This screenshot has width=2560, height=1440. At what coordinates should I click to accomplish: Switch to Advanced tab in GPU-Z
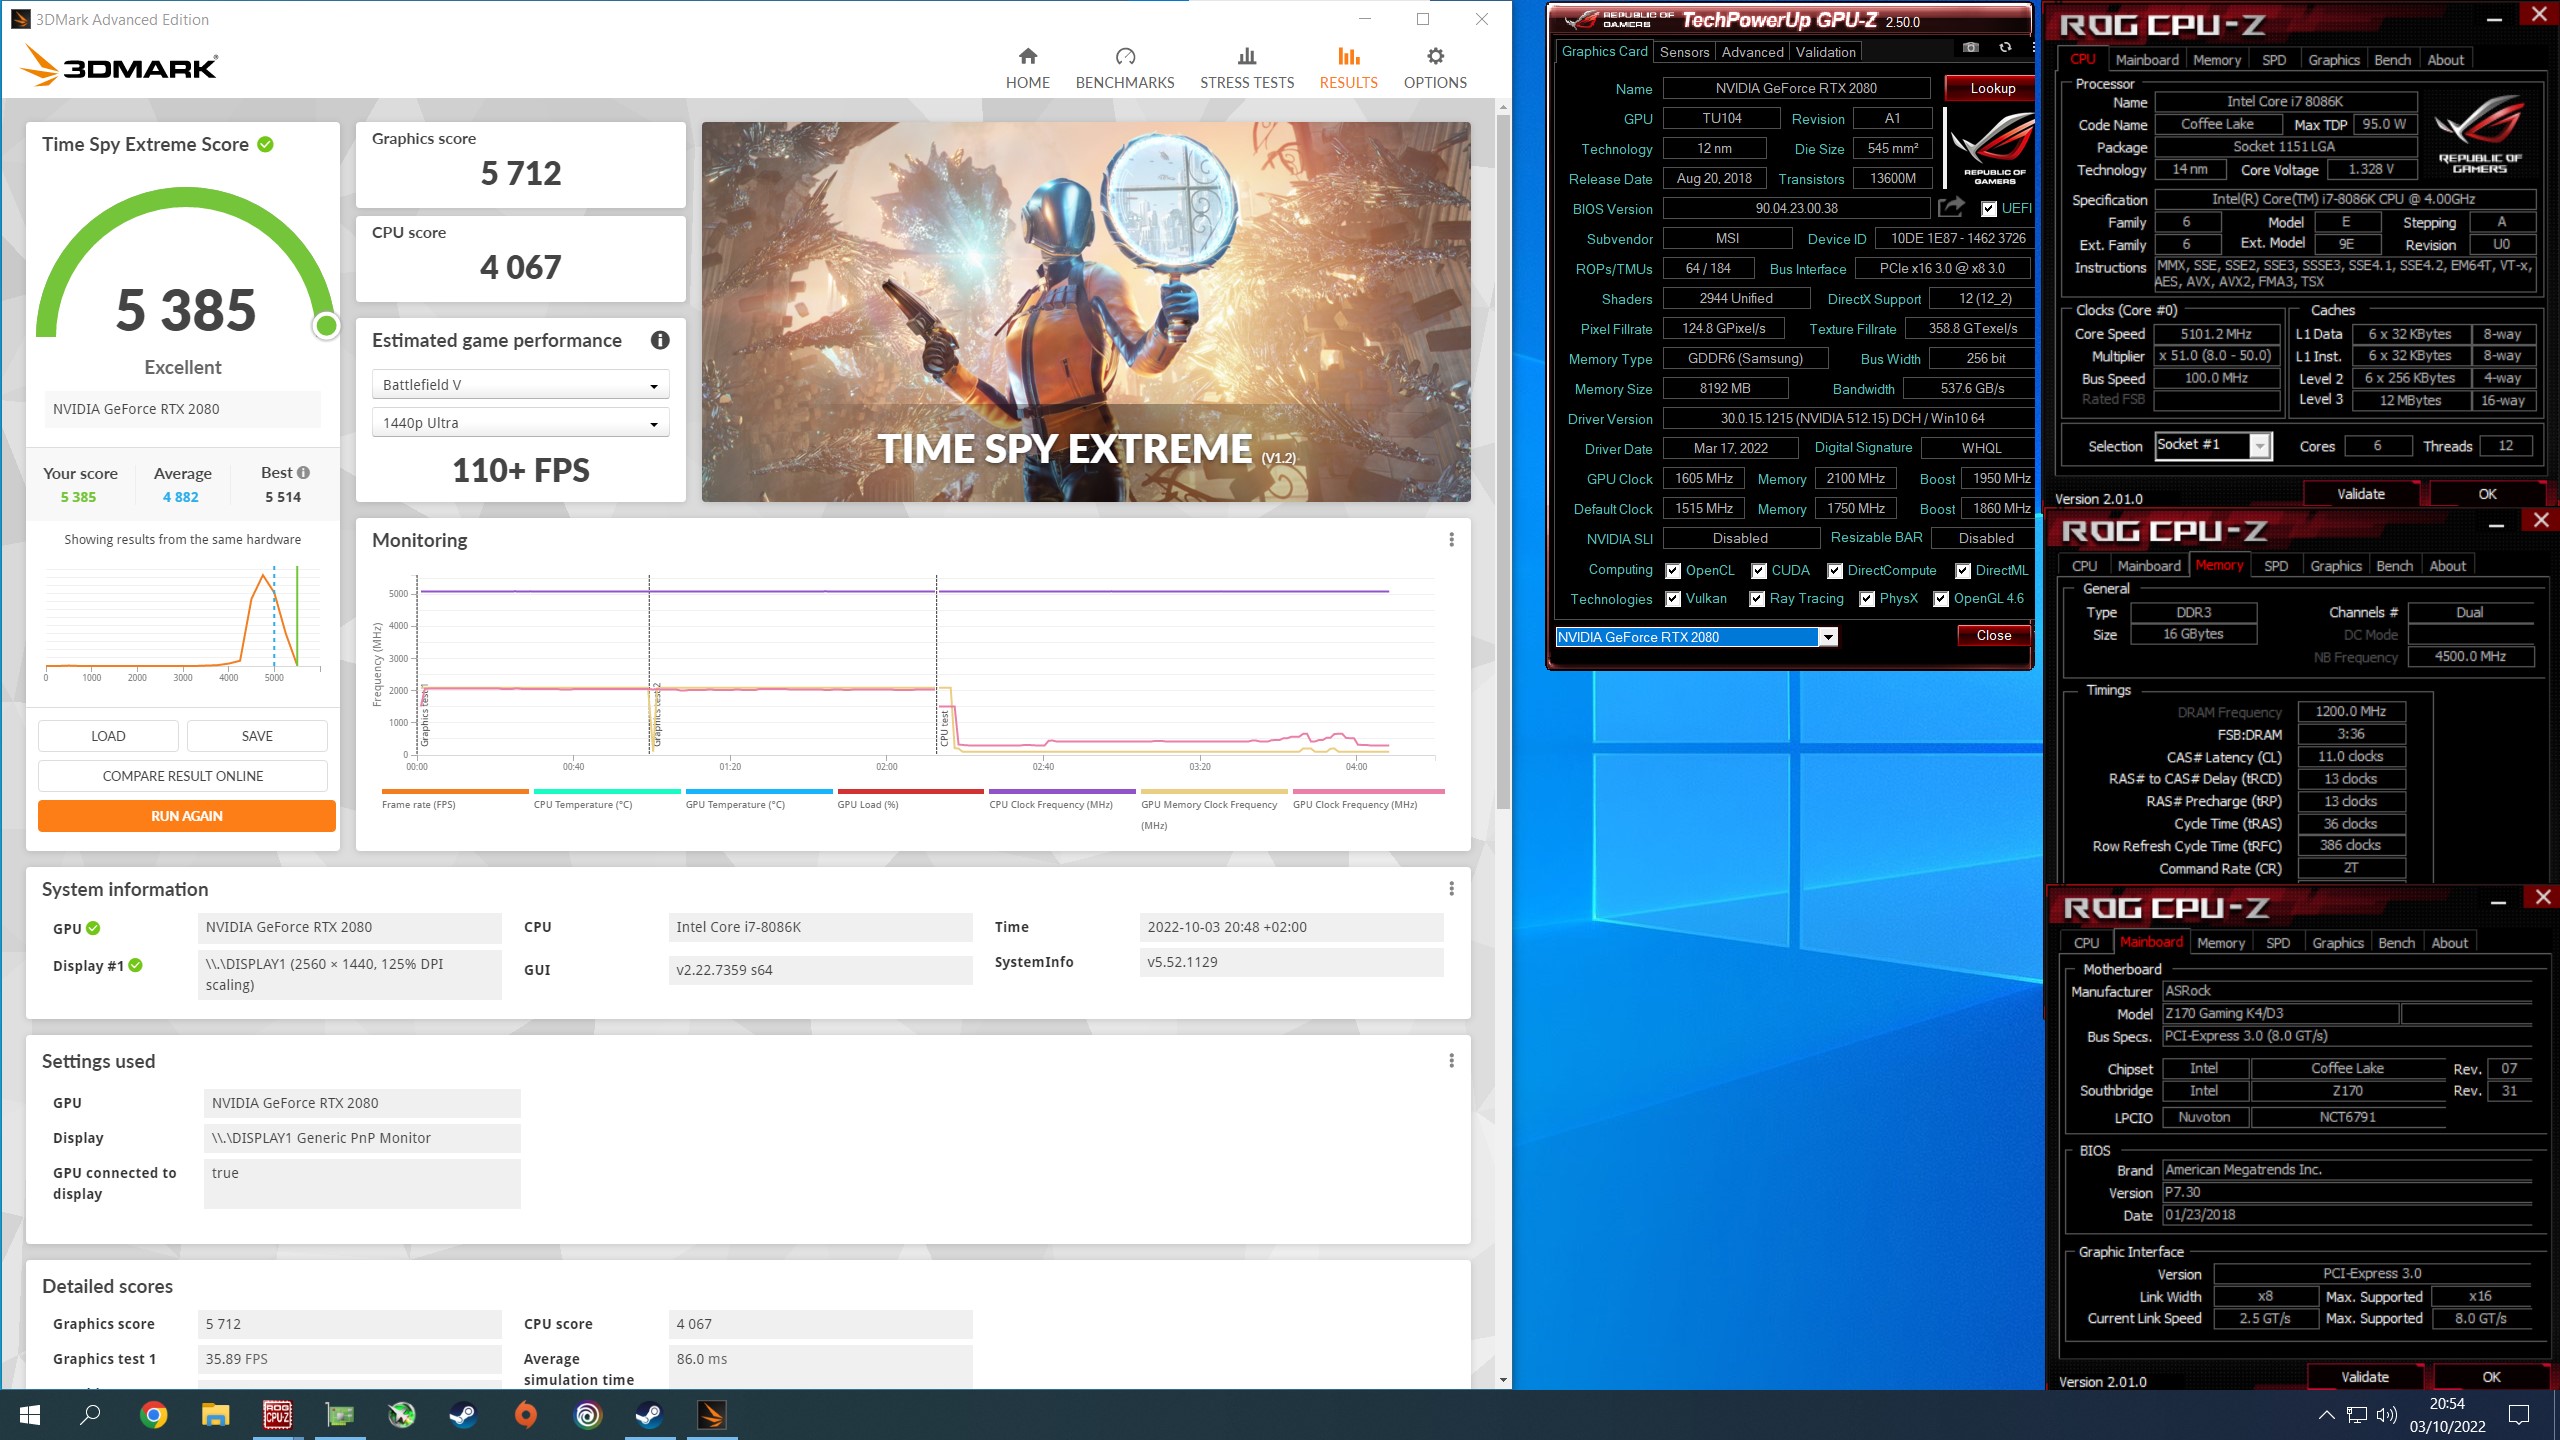tap(1752, 52)
